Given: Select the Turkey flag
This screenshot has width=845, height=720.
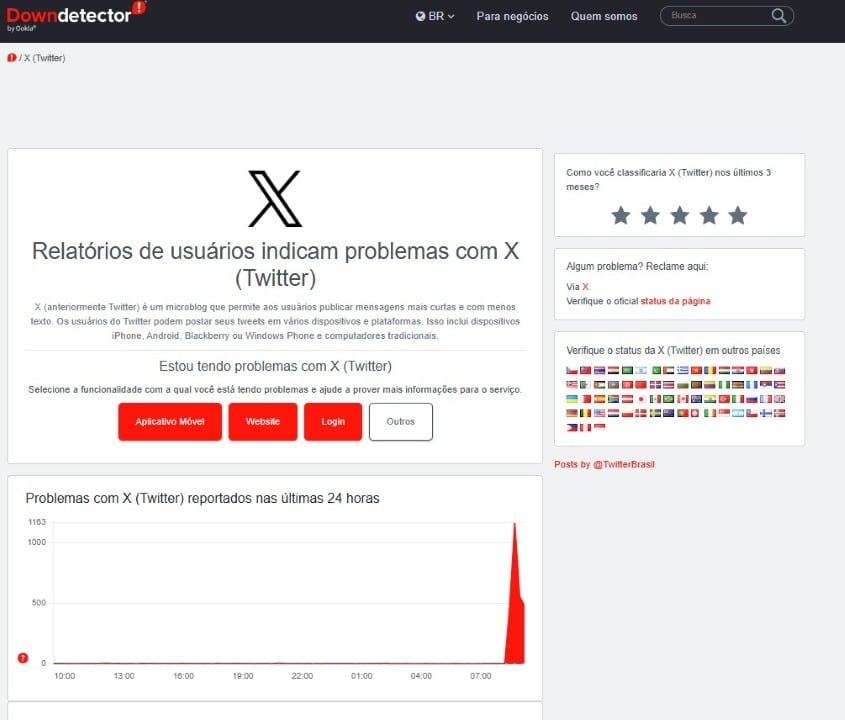Looking at the screenshot, I should [724, 399].
